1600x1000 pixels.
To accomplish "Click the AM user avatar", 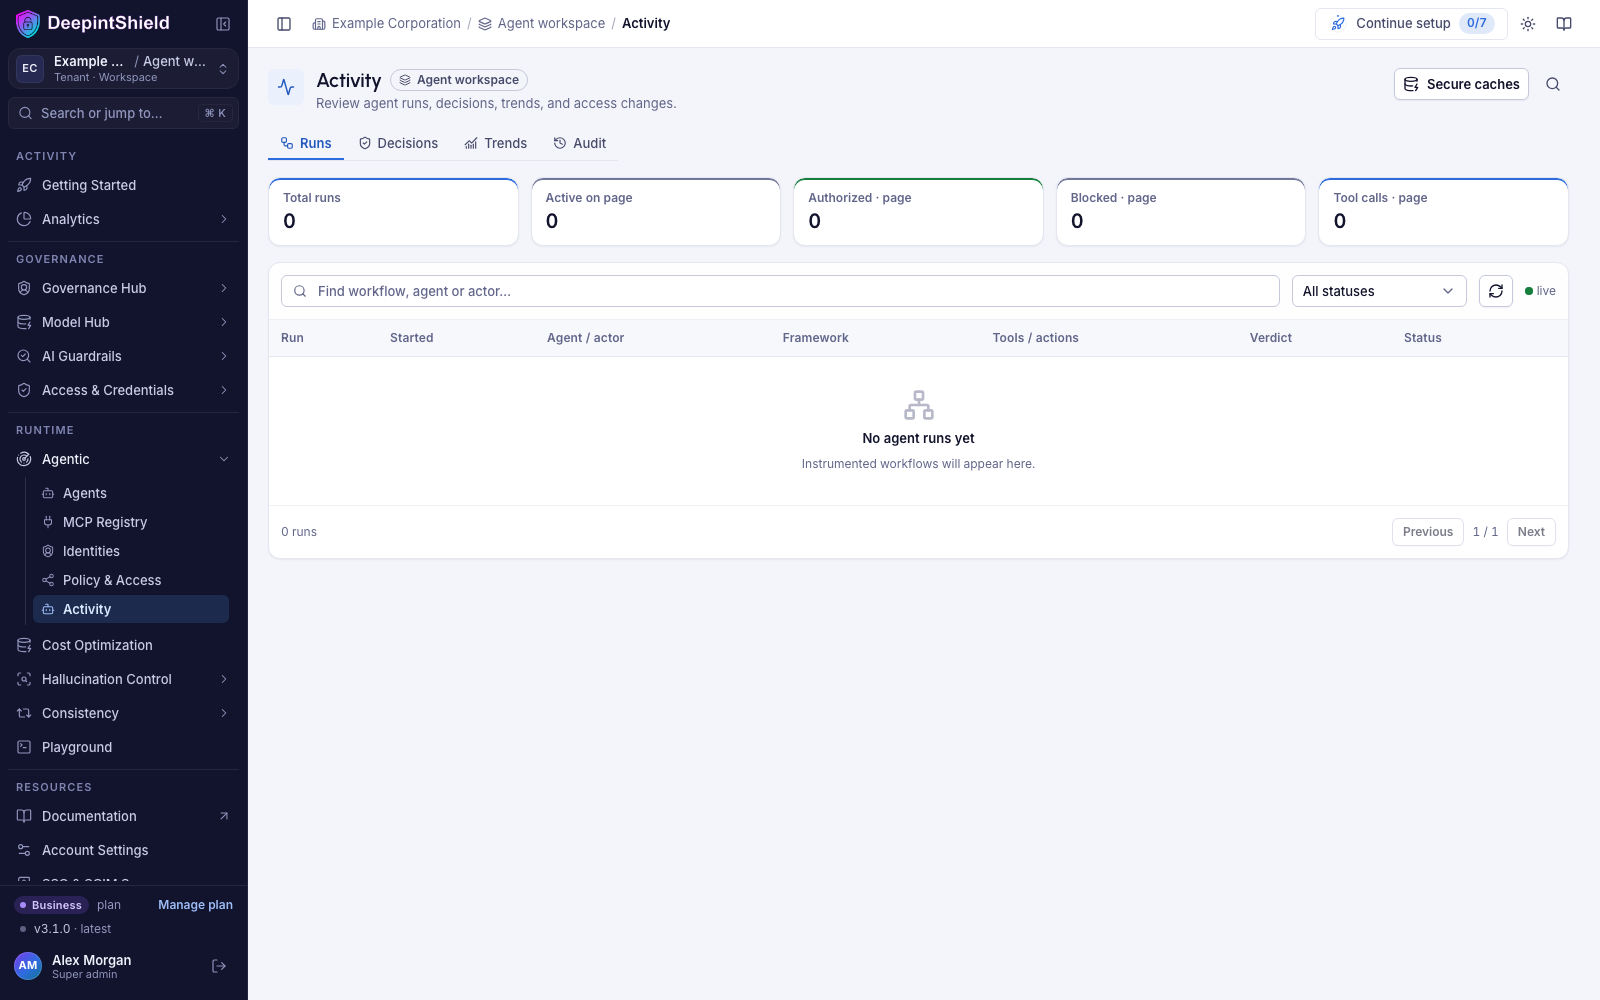I will [28, 966].
